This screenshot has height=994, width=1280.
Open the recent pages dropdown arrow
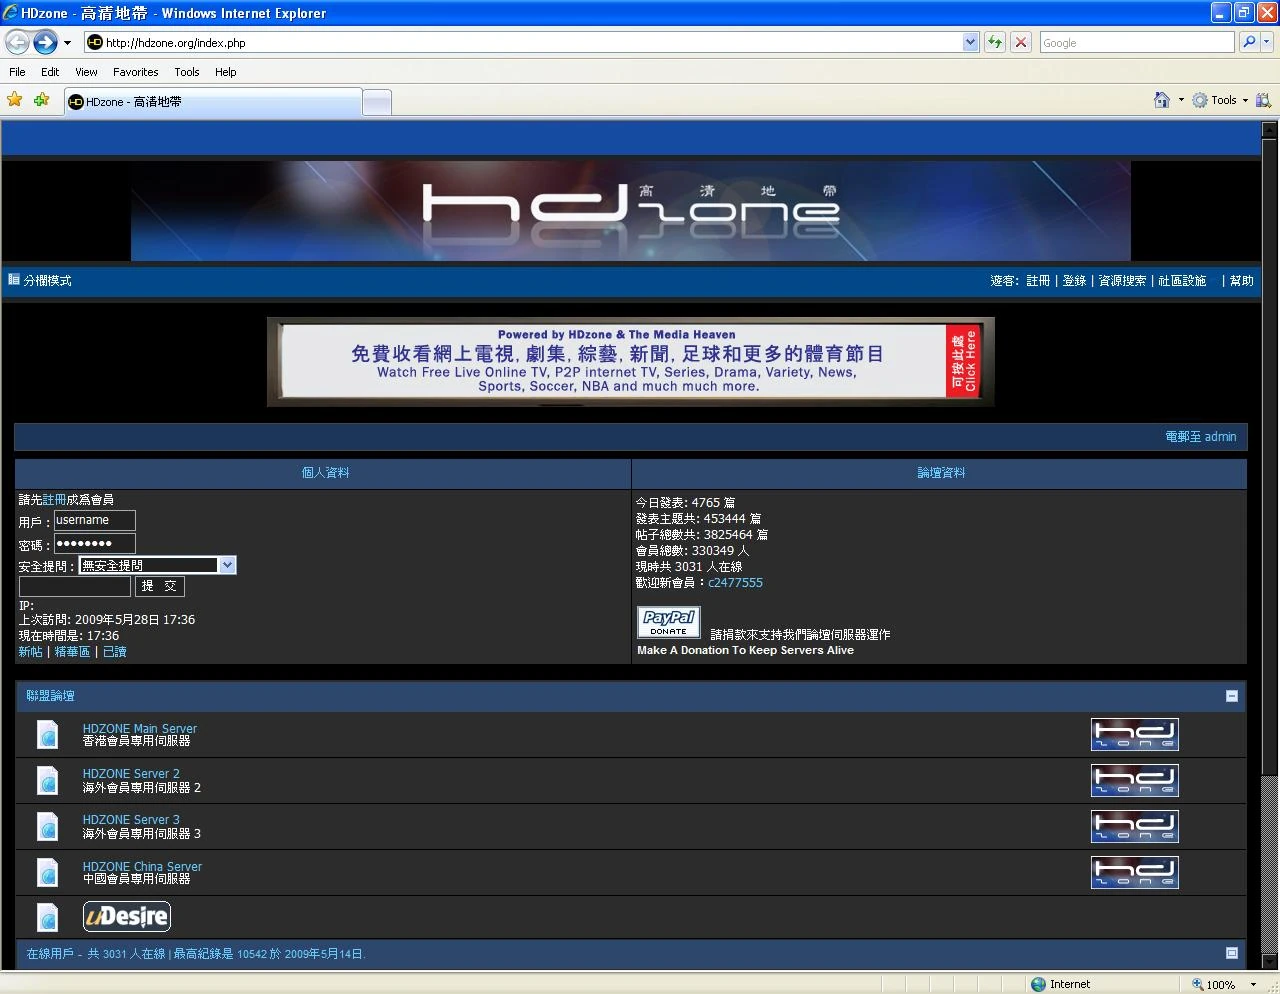(67, 43)
